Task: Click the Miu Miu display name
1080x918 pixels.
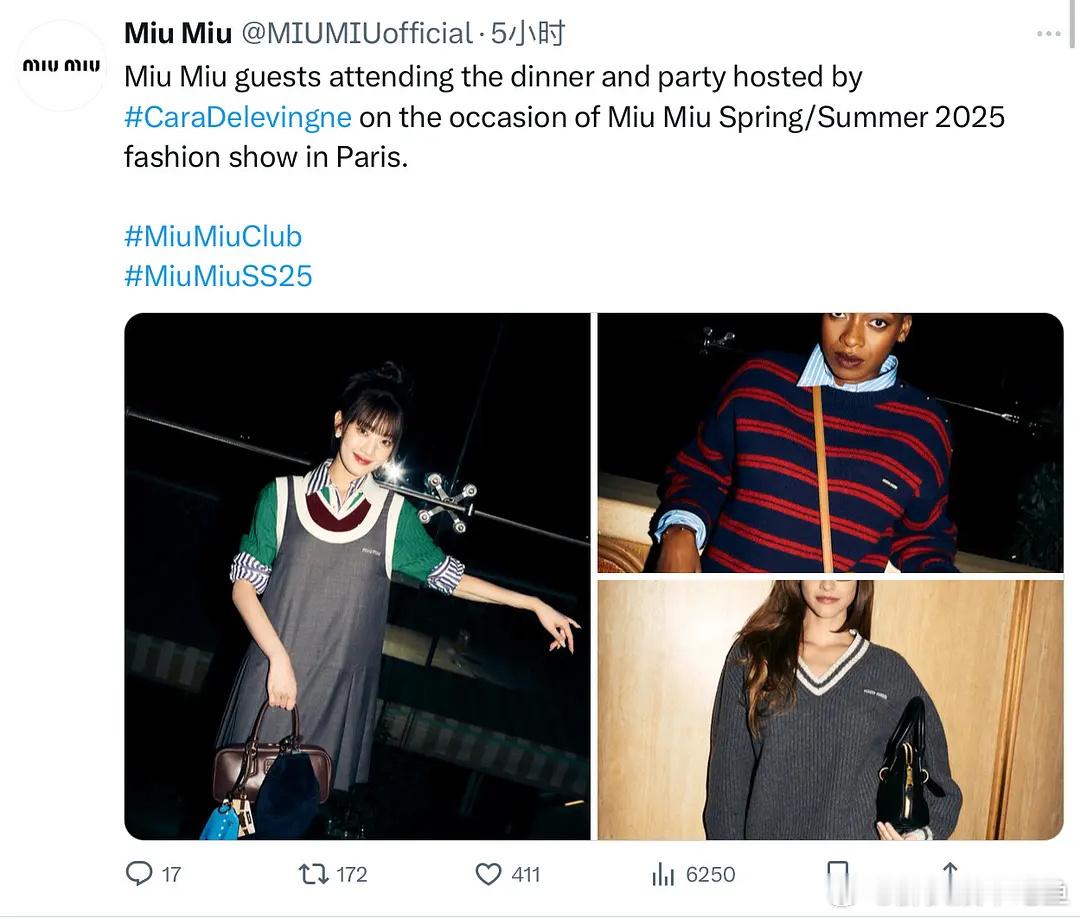Action: click(x=175, y=31)
